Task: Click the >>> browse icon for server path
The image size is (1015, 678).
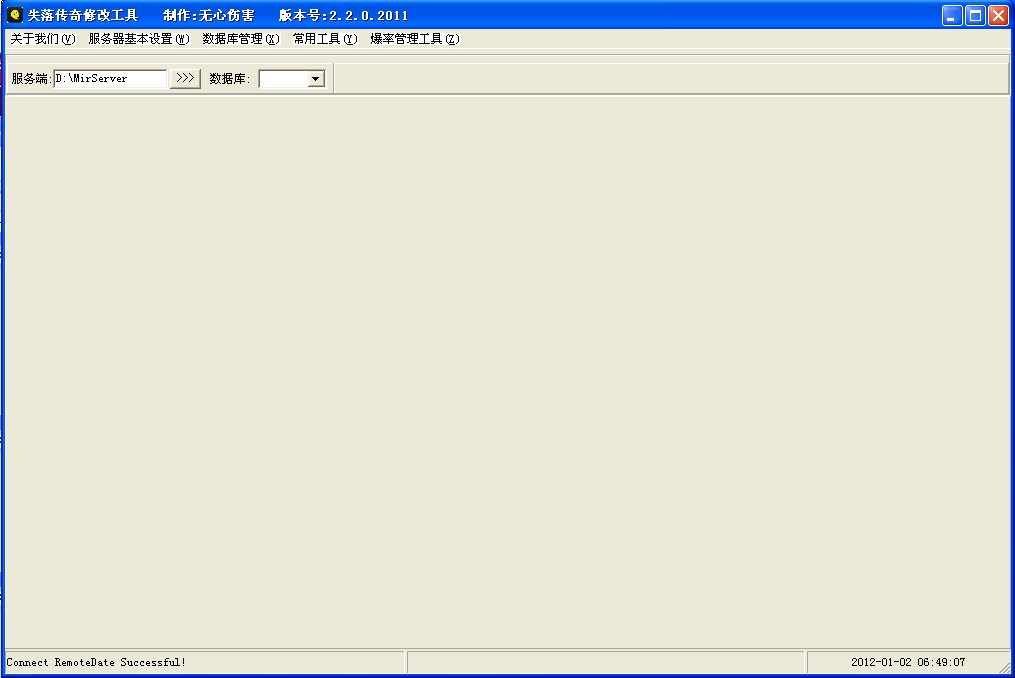Action: 184,77
